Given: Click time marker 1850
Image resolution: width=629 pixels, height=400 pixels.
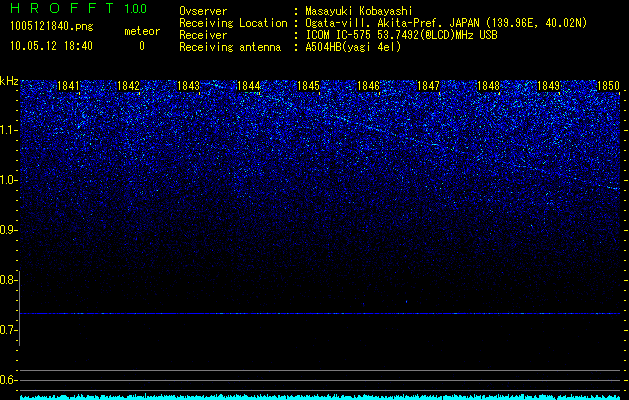Looking at the screenshot, I should (609, 86).
